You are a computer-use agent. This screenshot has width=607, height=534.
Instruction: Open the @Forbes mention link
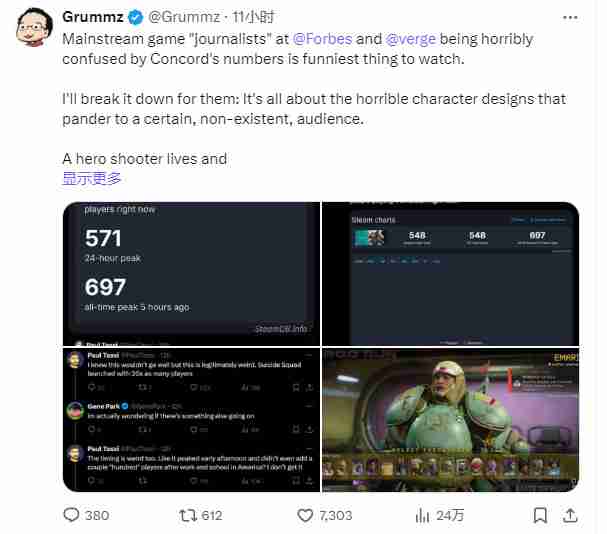pos(322,39)
